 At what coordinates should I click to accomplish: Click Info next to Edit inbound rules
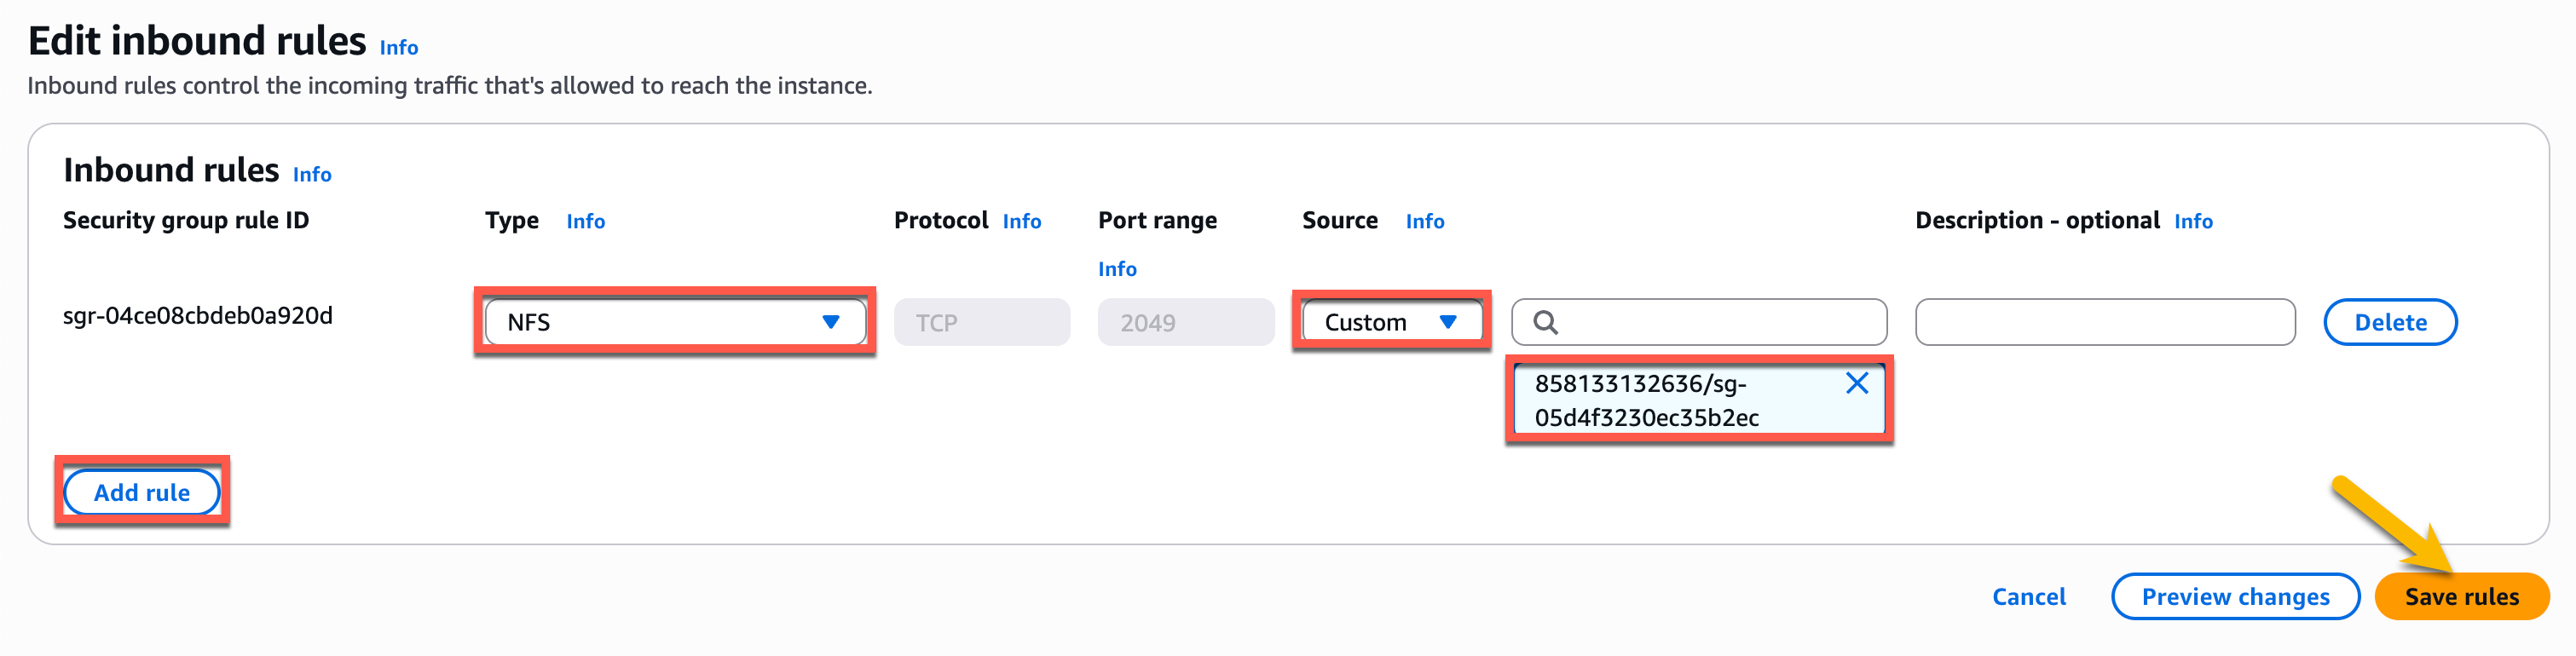(x=398, y=47)
